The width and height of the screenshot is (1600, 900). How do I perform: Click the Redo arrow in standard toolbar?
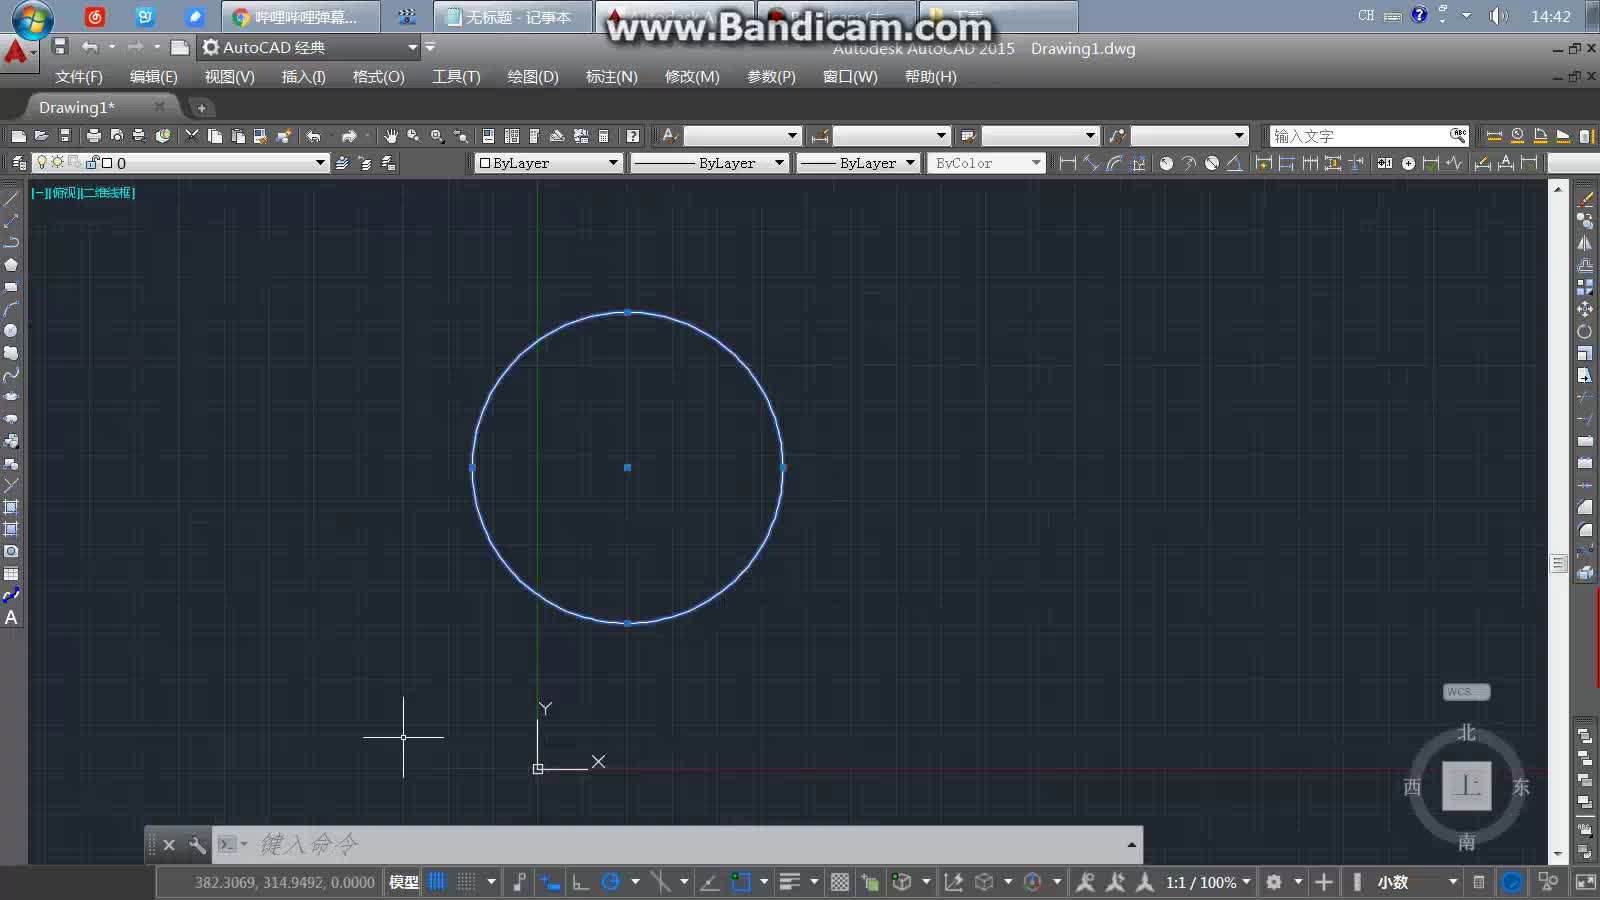pyautogui.click(x=349, y=136)
